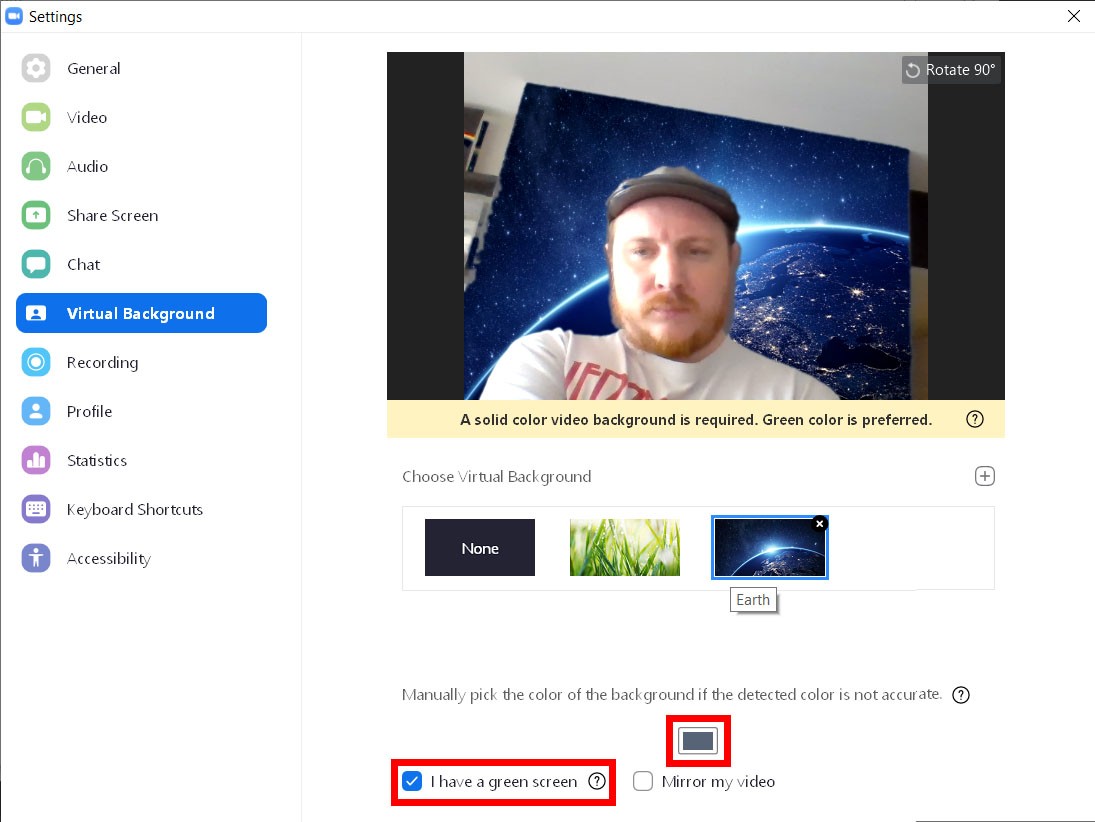Click the Chat bubble icon
The height and width of the screenshot is (822, 1095).
click(36, 264)
